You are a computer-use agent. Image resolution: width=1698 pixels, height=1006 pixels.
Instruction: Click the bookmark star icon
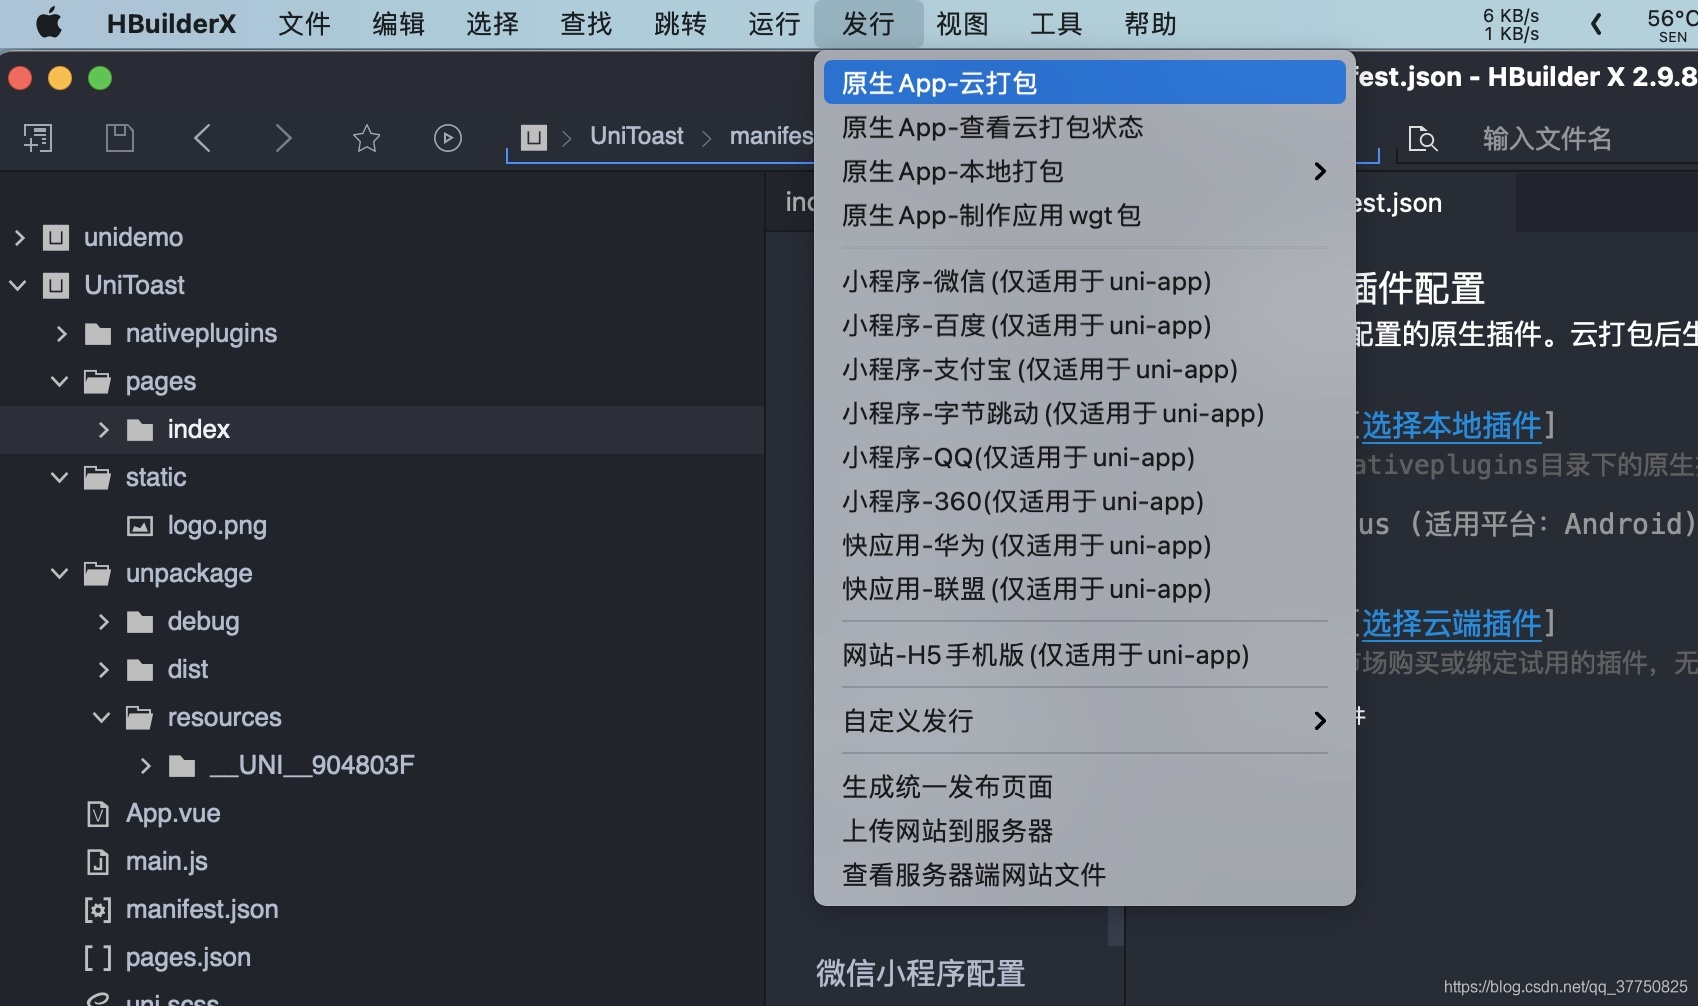point(367,137)
